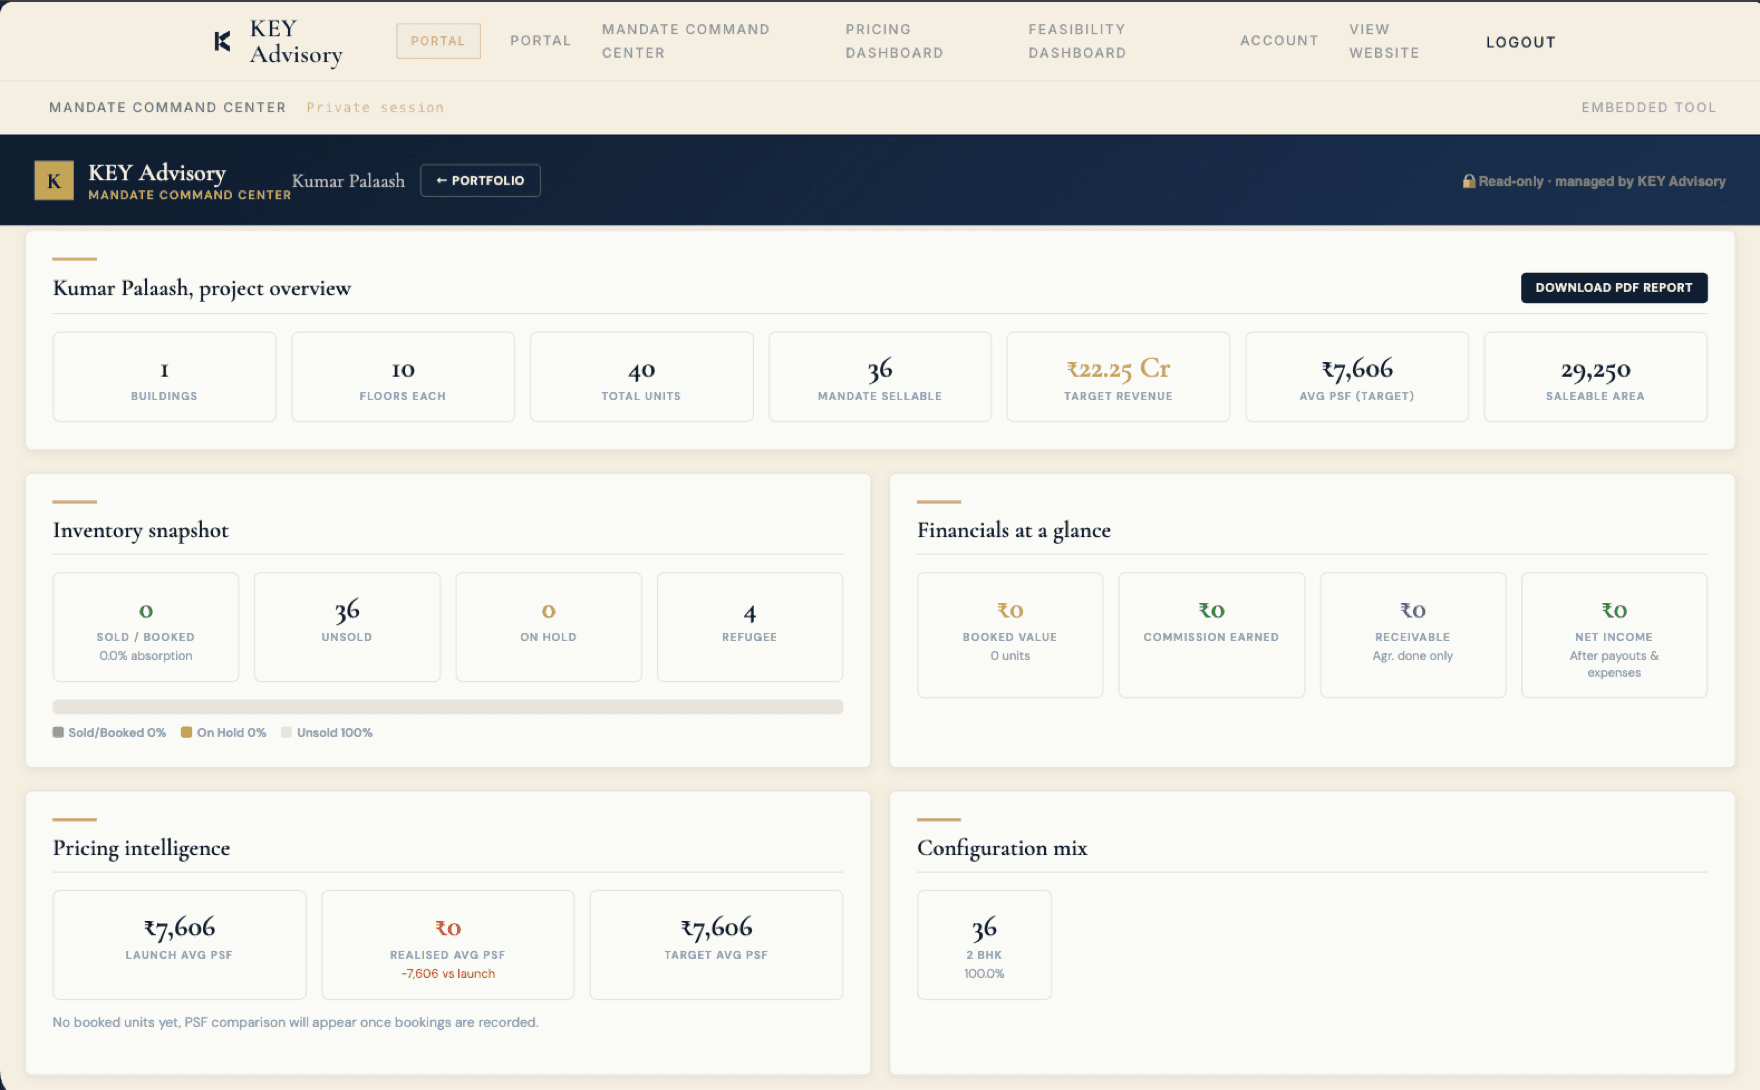Click the 'Kumar Palaash' name in navy header

point(348,181)
